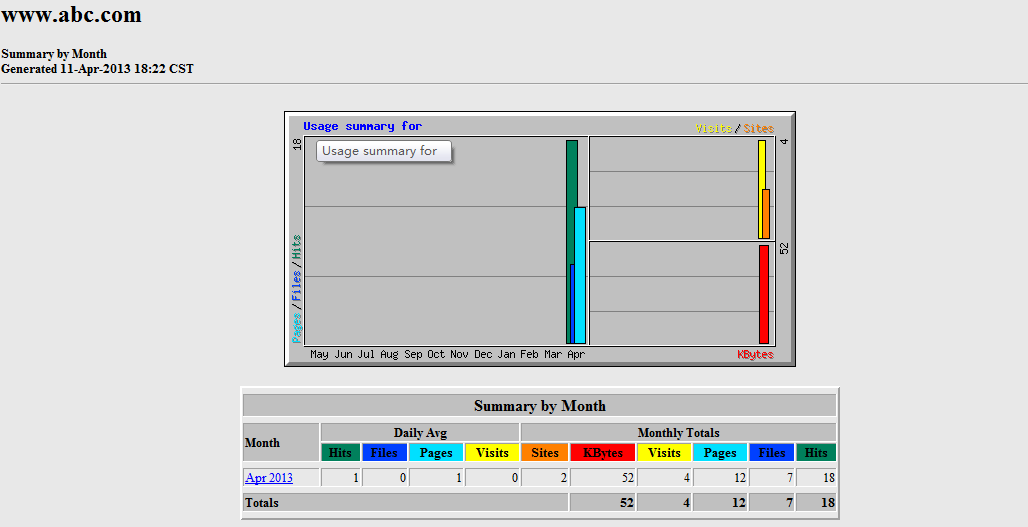Click the cyan Pages bar in chart
The width and height of the screenshot is (1028, 527).
point(580,275)
